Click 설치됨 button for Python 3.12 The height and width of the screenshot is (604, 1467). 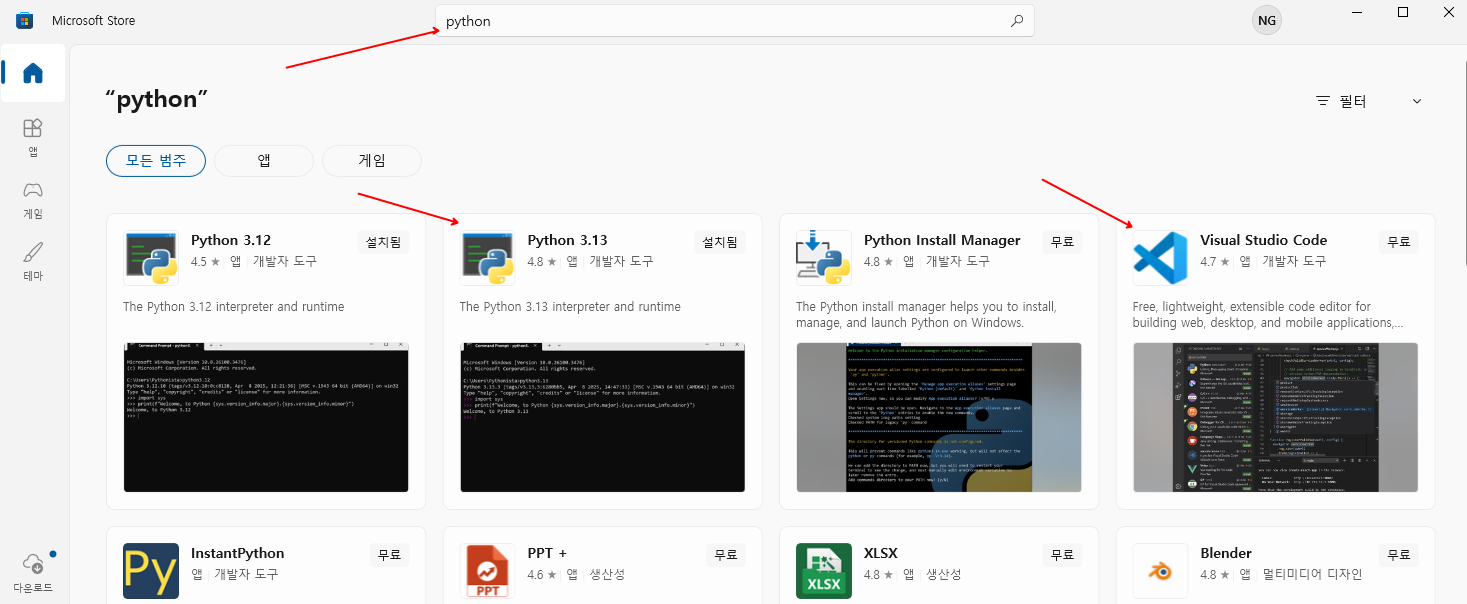(x=383, y=242)
